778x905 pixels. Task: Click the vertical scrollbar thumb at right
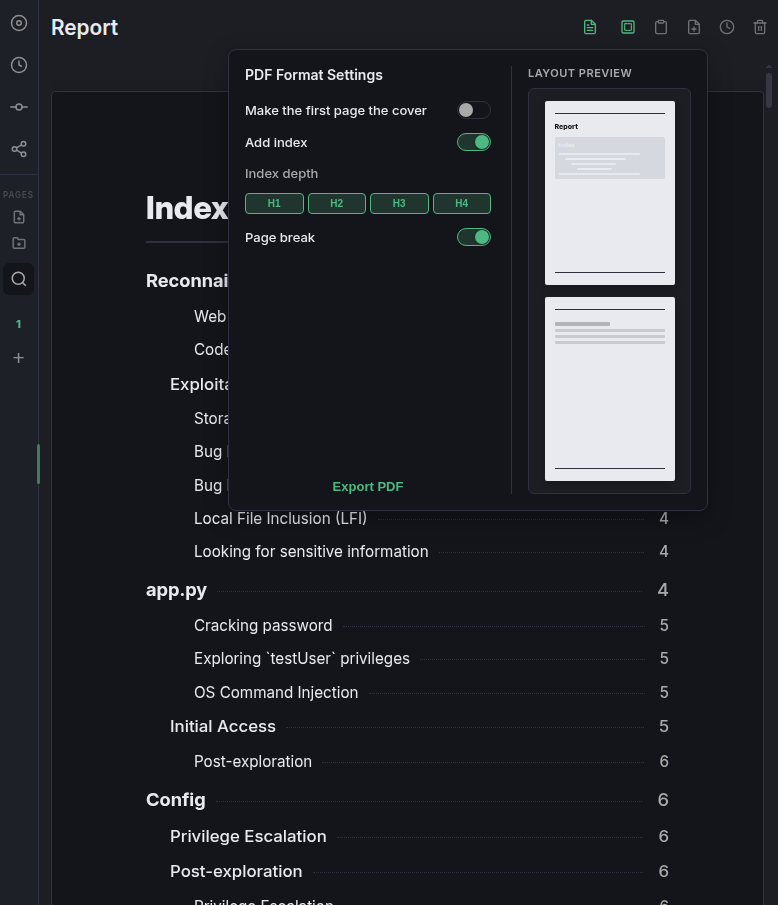(x=769, y=90)
